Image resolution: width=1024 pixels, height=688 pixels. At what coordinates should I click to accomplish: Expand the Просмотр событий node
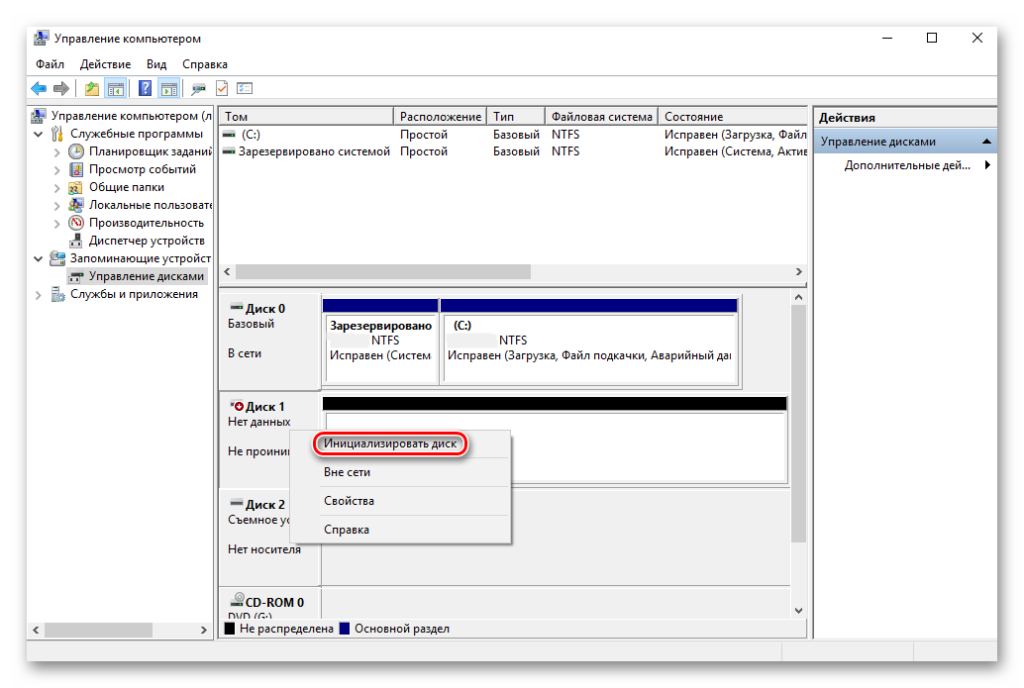pos(57,170)
